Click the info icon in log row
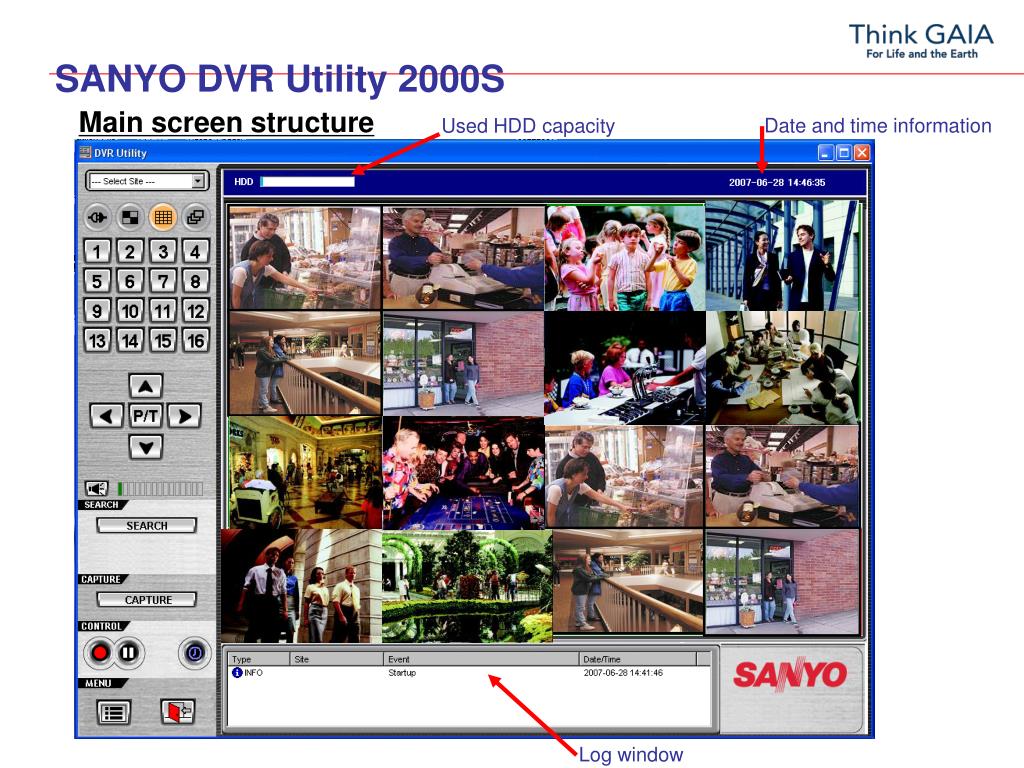 pyautogui.click(x=237, y=673)
